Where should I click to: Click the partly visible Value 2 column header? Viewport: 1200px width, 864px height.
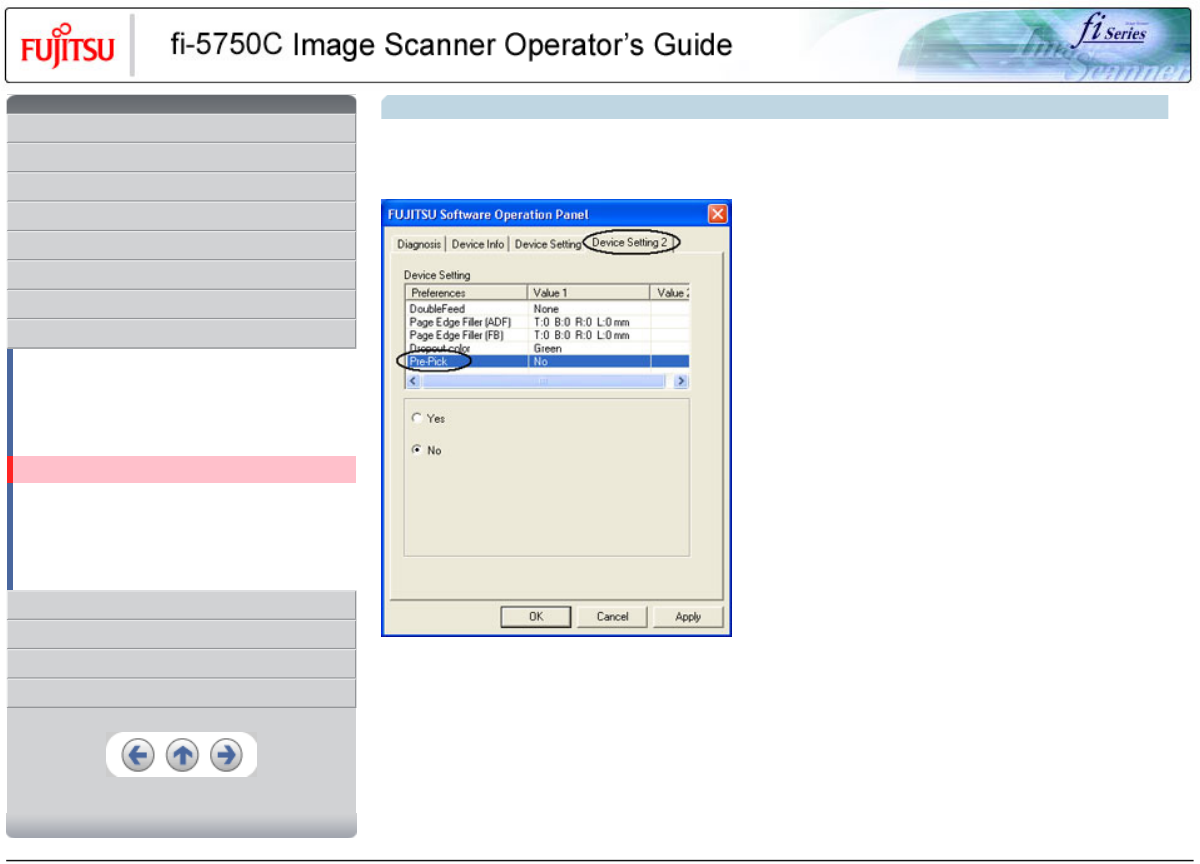(670, 293)
